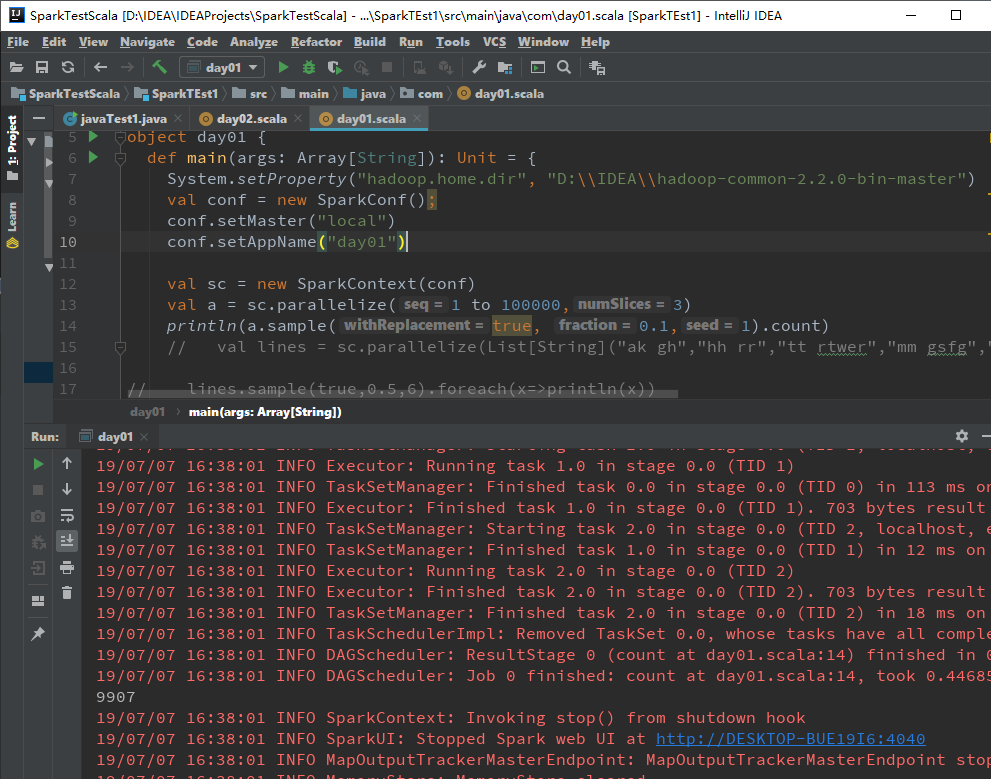991x779 pixels.
Task: Open the 1: Project side tool window tab
Action: point(12,147)
